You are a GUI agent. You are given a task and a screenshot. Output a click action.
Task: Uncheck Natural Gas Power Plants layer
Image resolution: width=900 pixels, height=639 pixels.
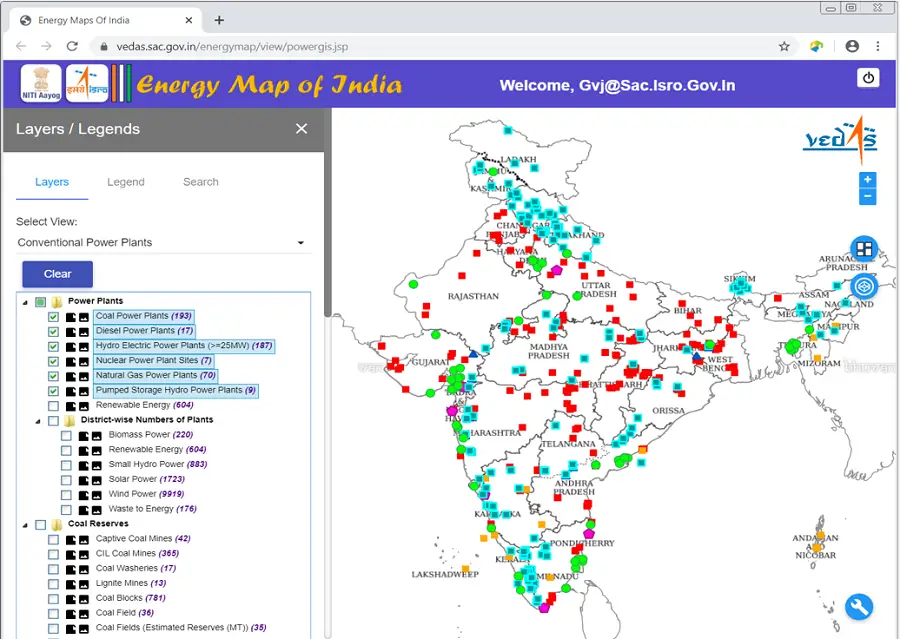tap(53, 377)
